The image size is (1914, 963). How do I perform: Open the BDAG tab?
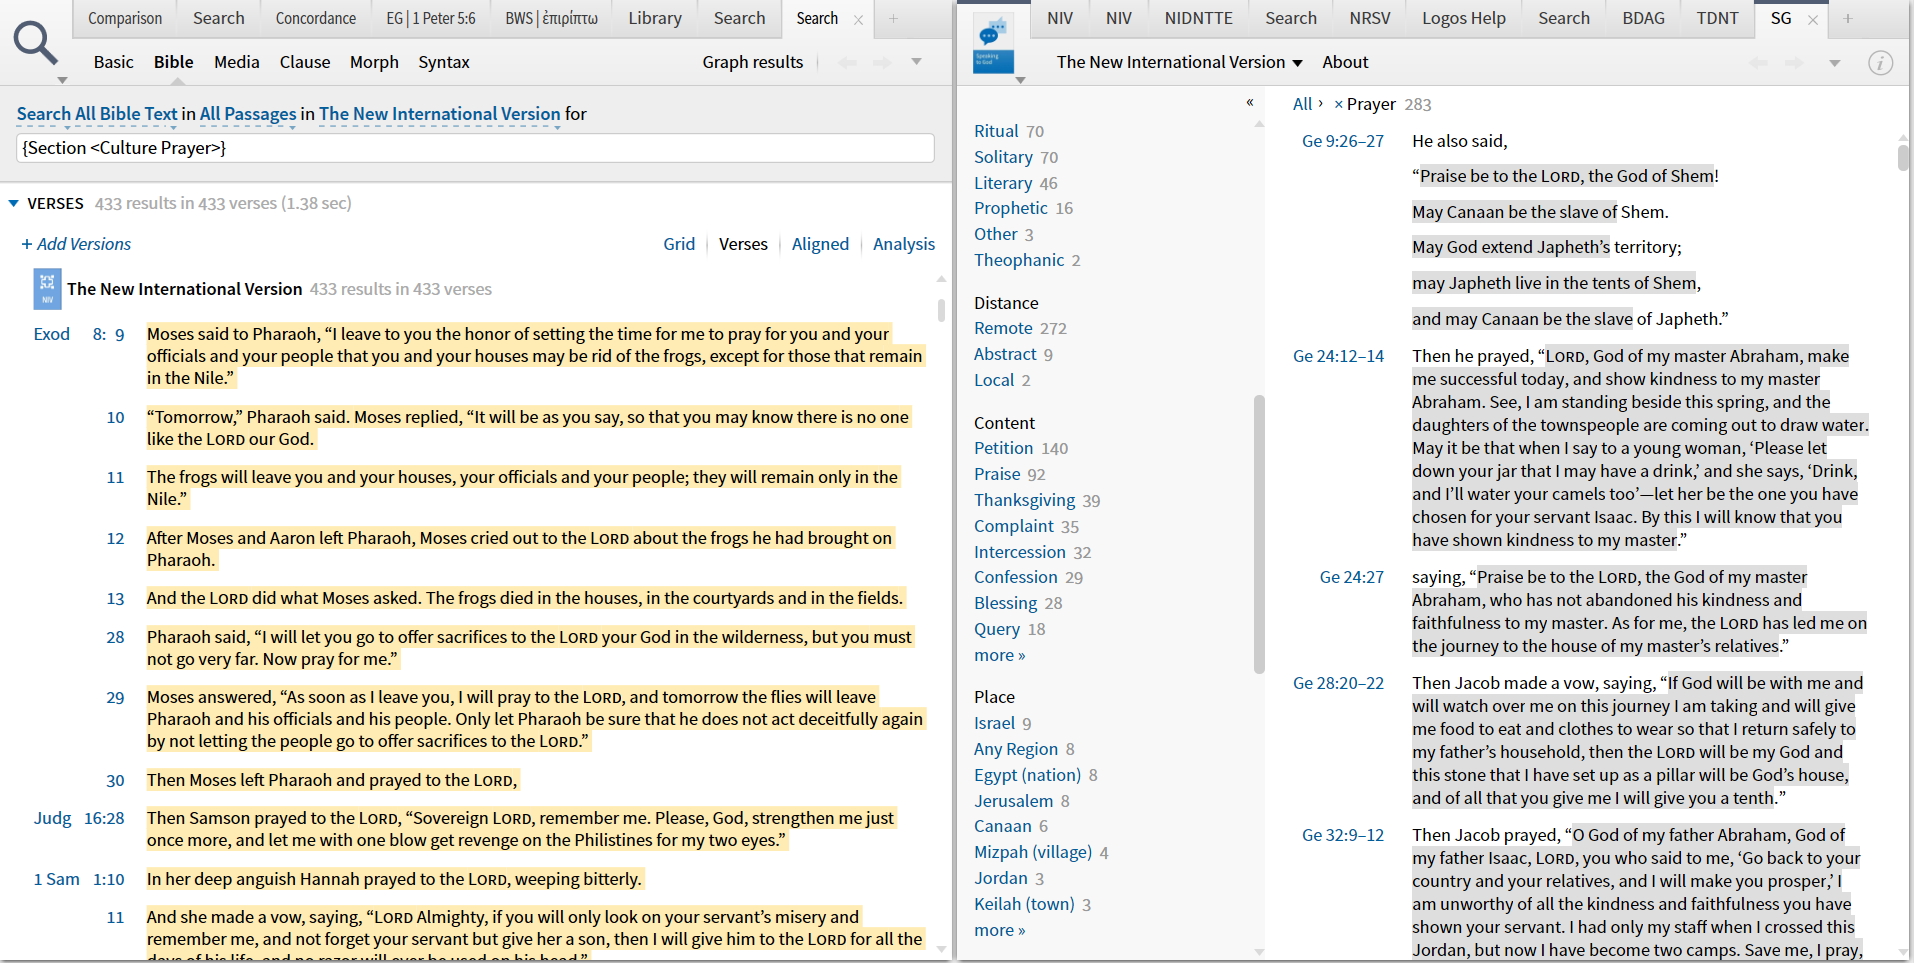[1644, 18]
